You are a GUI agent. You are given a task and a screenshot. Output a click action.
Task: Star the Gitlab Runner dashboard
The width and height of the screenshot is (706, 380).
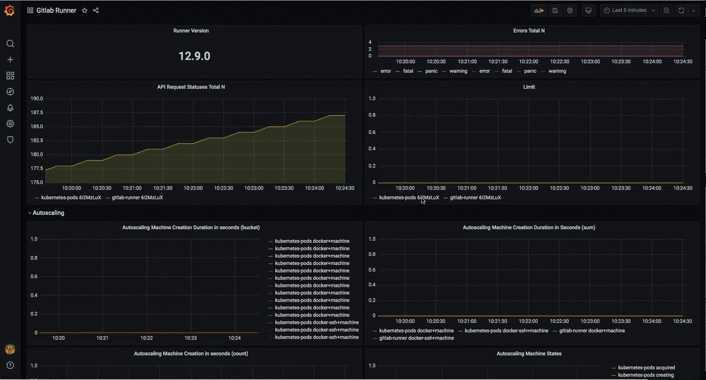coord(84,10)
